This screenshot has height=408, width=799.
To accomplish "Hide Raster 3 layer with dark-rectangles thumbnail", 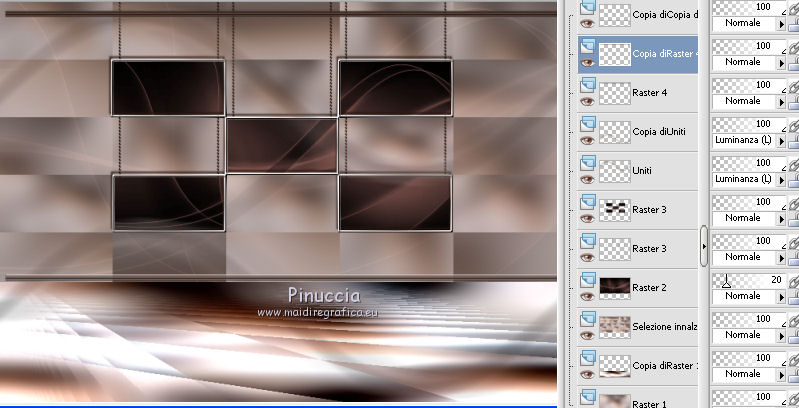I will (x=587, y=218).
